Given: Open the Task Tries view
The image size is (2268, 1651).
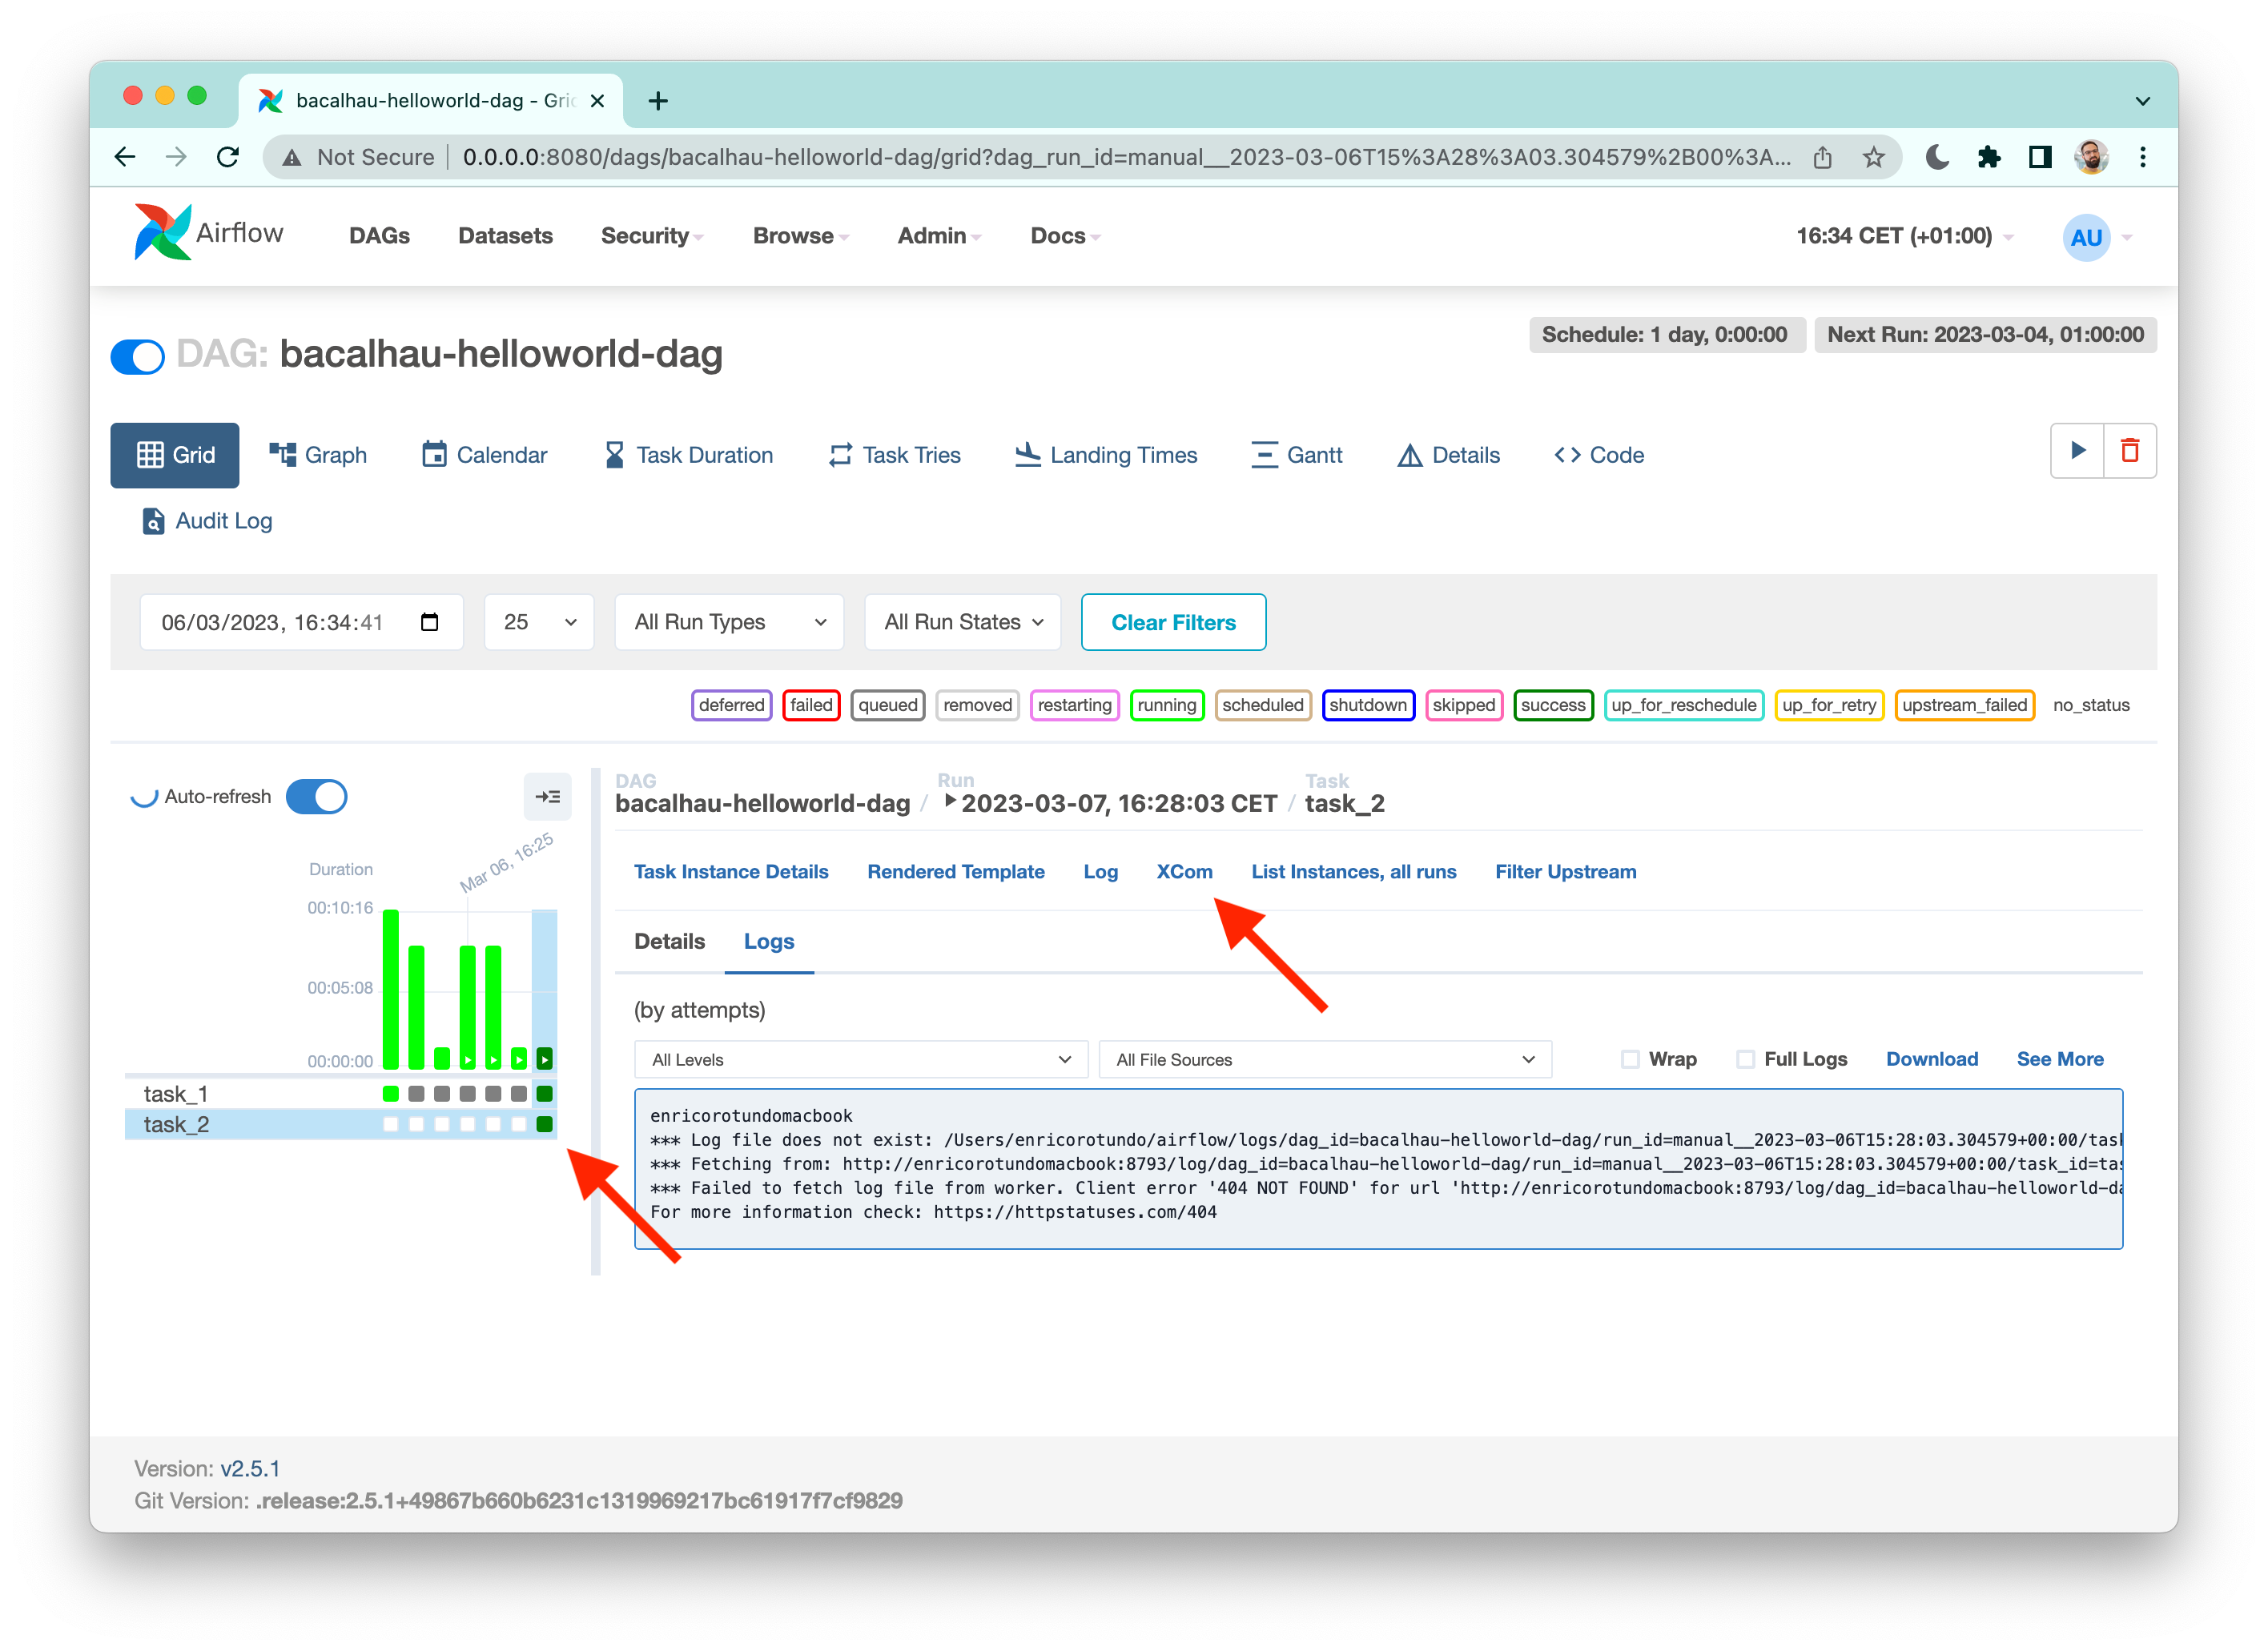Looking at the screenshot, I should coord(895,455).
